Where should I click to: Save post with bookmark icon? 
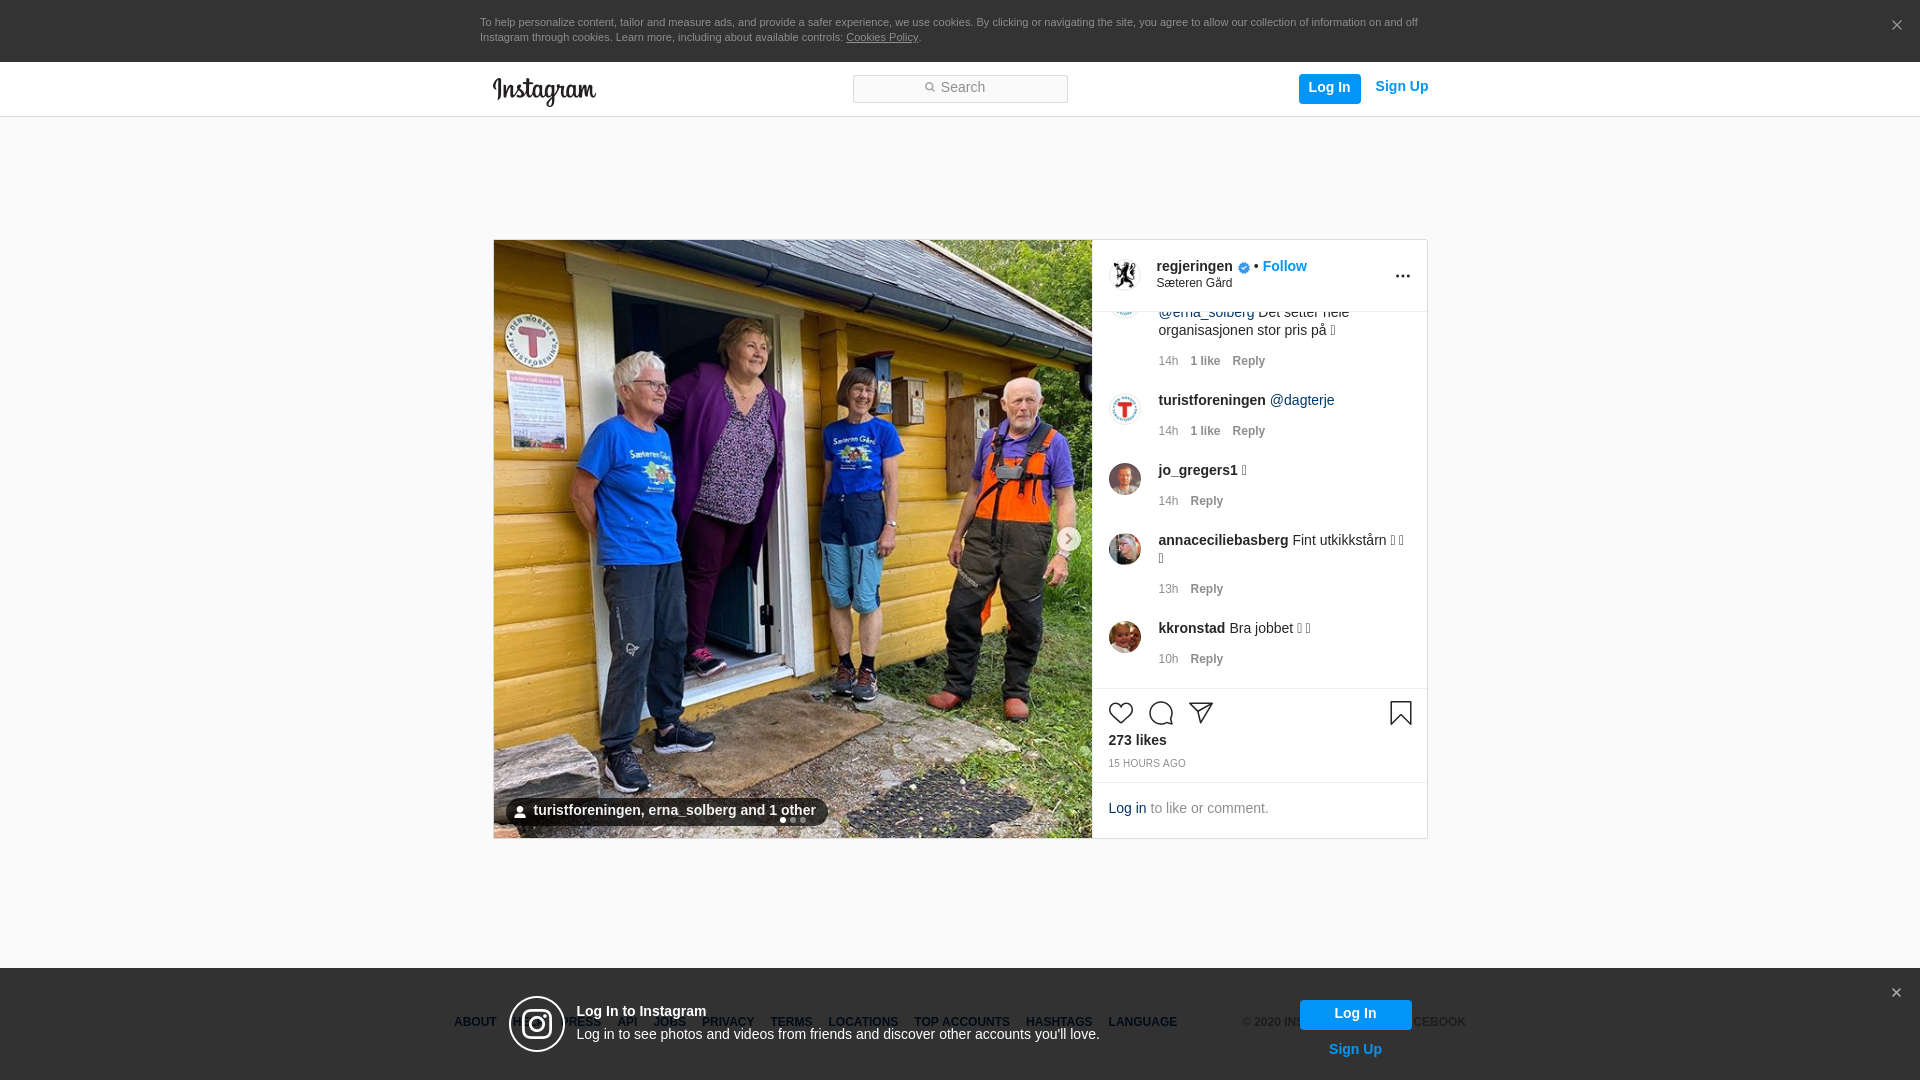(x=1400, y=713)
